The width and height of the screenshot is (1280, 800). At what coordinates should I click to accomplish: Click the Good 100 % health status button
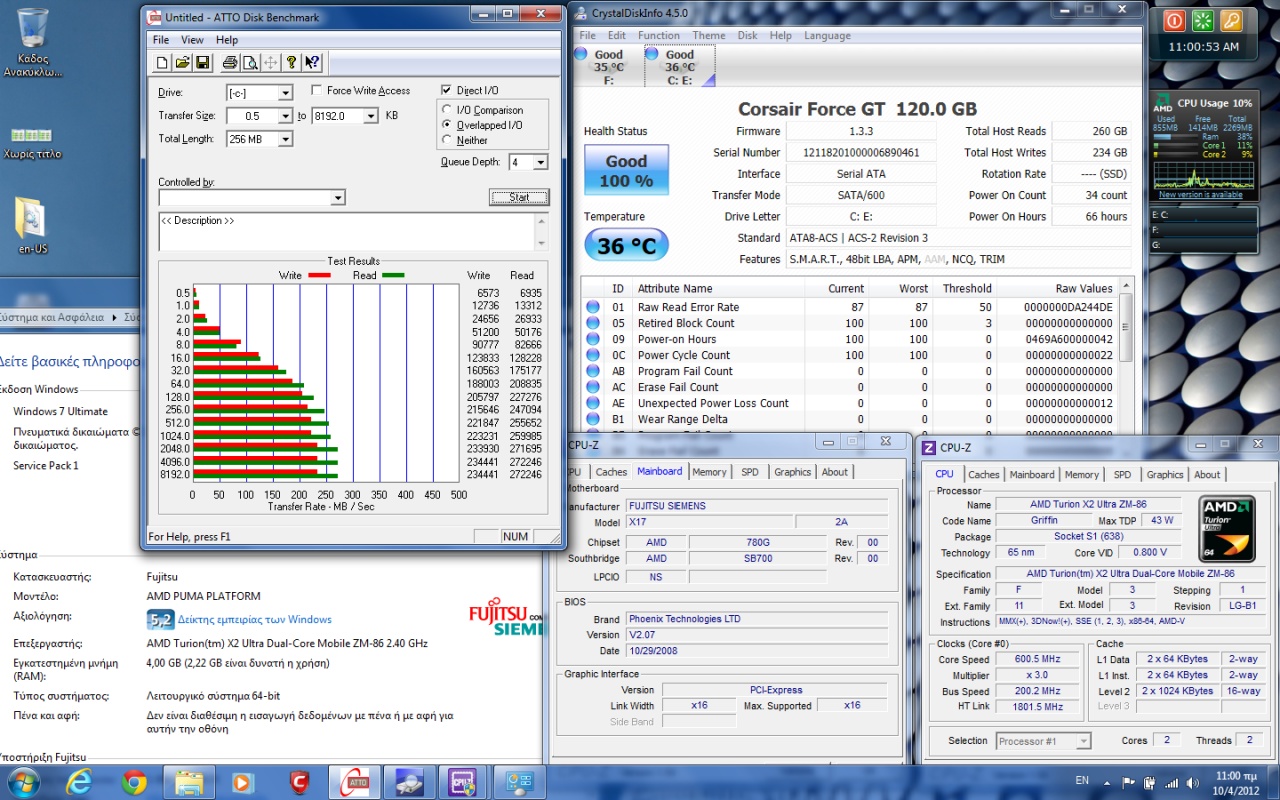pos(626,171)
